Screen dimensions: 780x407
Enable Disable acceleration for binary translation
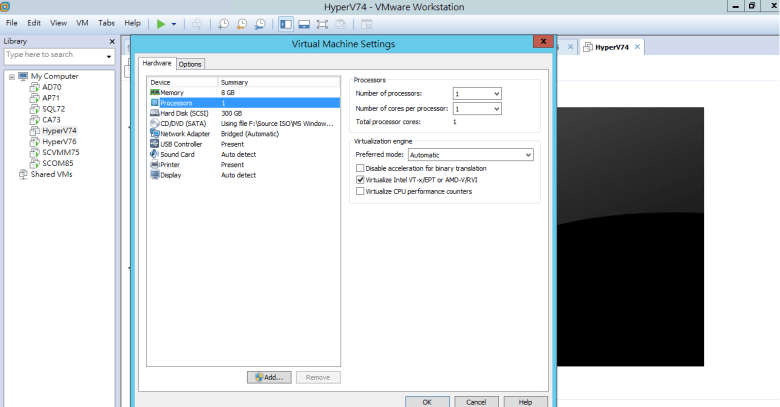point(361,168)
